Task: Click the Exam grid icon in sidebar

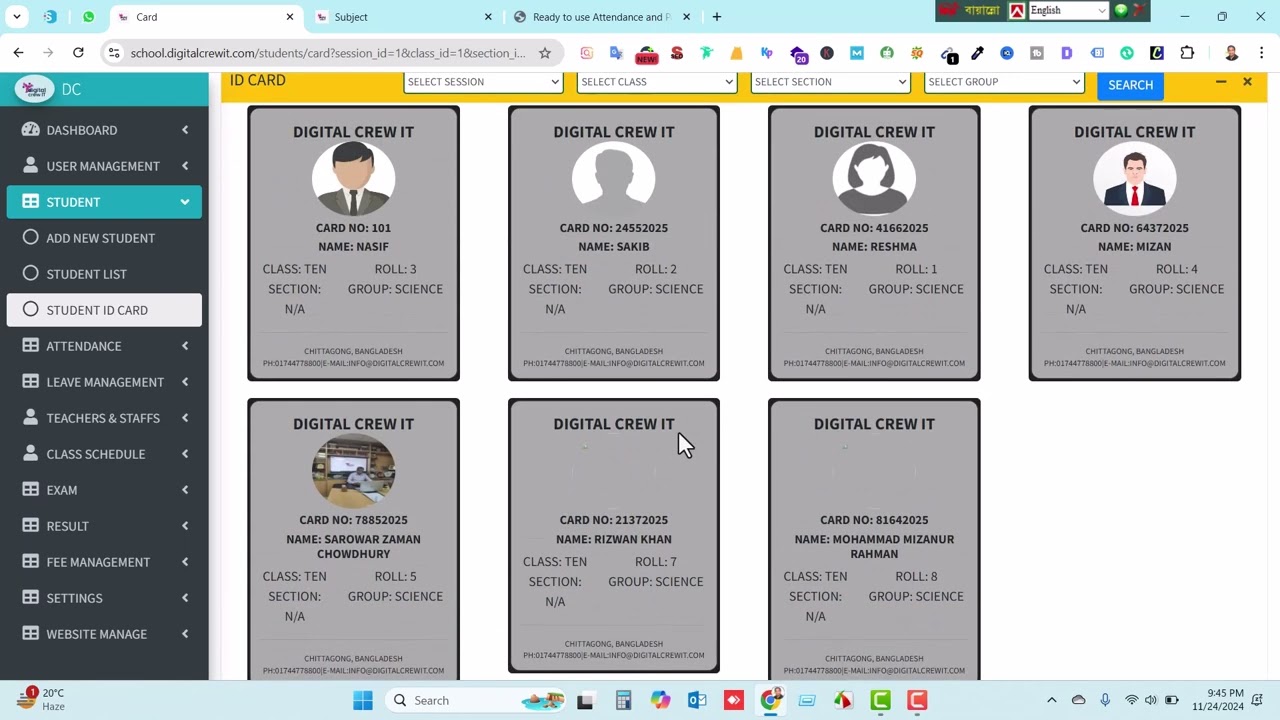Action: 30,490
